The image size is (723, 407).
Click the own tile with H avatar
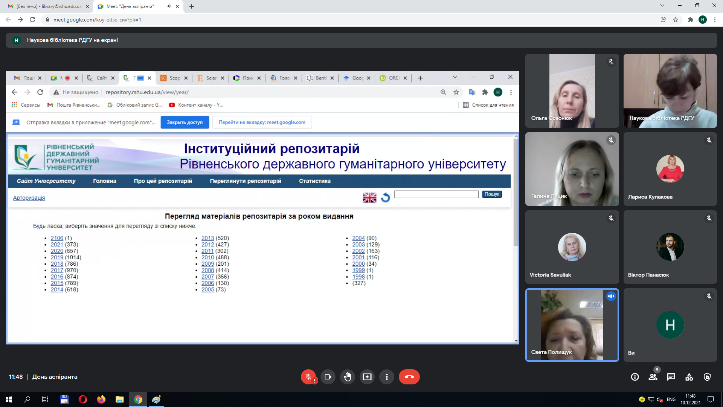670,325
